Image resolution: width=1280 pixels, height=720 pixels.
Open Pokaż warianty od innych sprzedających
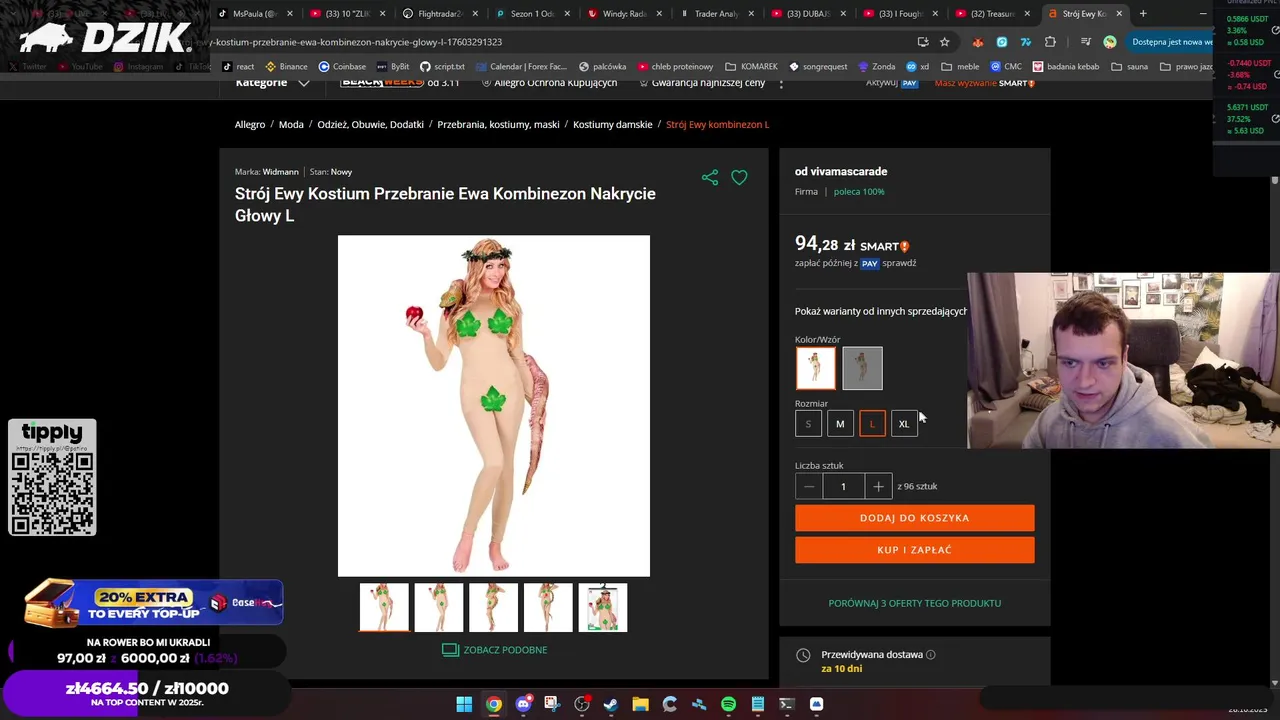(881, 311)
